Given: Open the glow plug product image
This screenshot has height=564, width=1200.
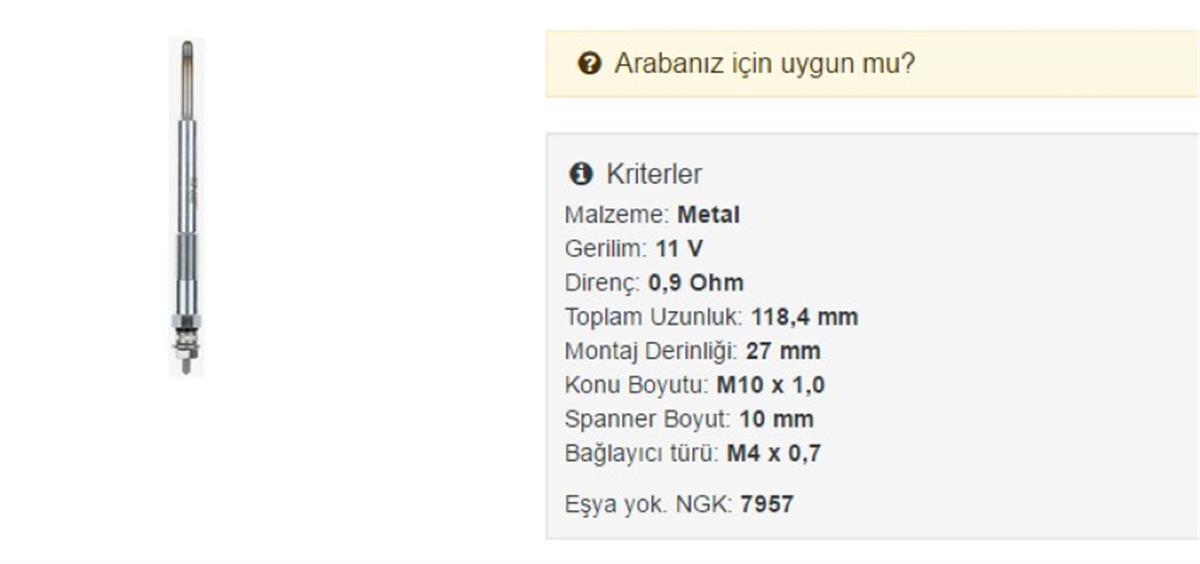Looking at the screenshot, I should [186, 208].
